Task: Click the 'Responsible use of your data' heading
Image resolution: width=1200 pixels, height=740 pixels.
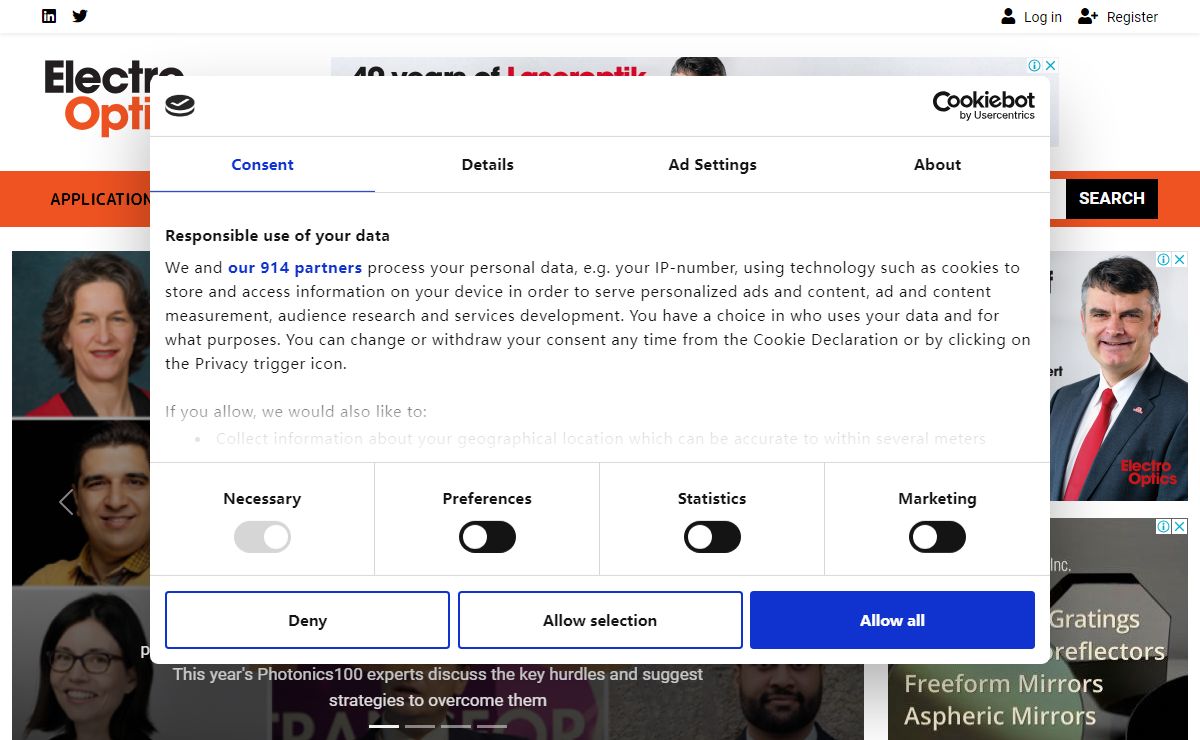Action: click(277, 236)
